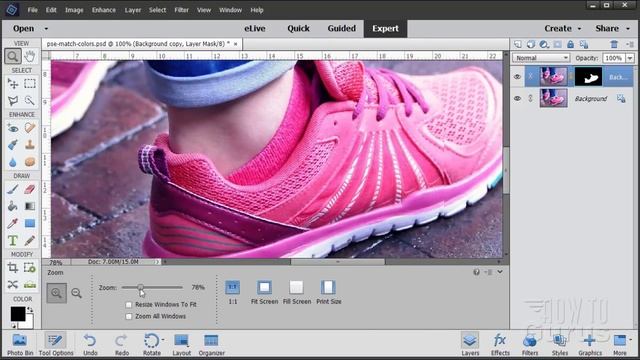Toggle the Tool Options panel
This screenshot has height=360, width=640.
[56, 344]
